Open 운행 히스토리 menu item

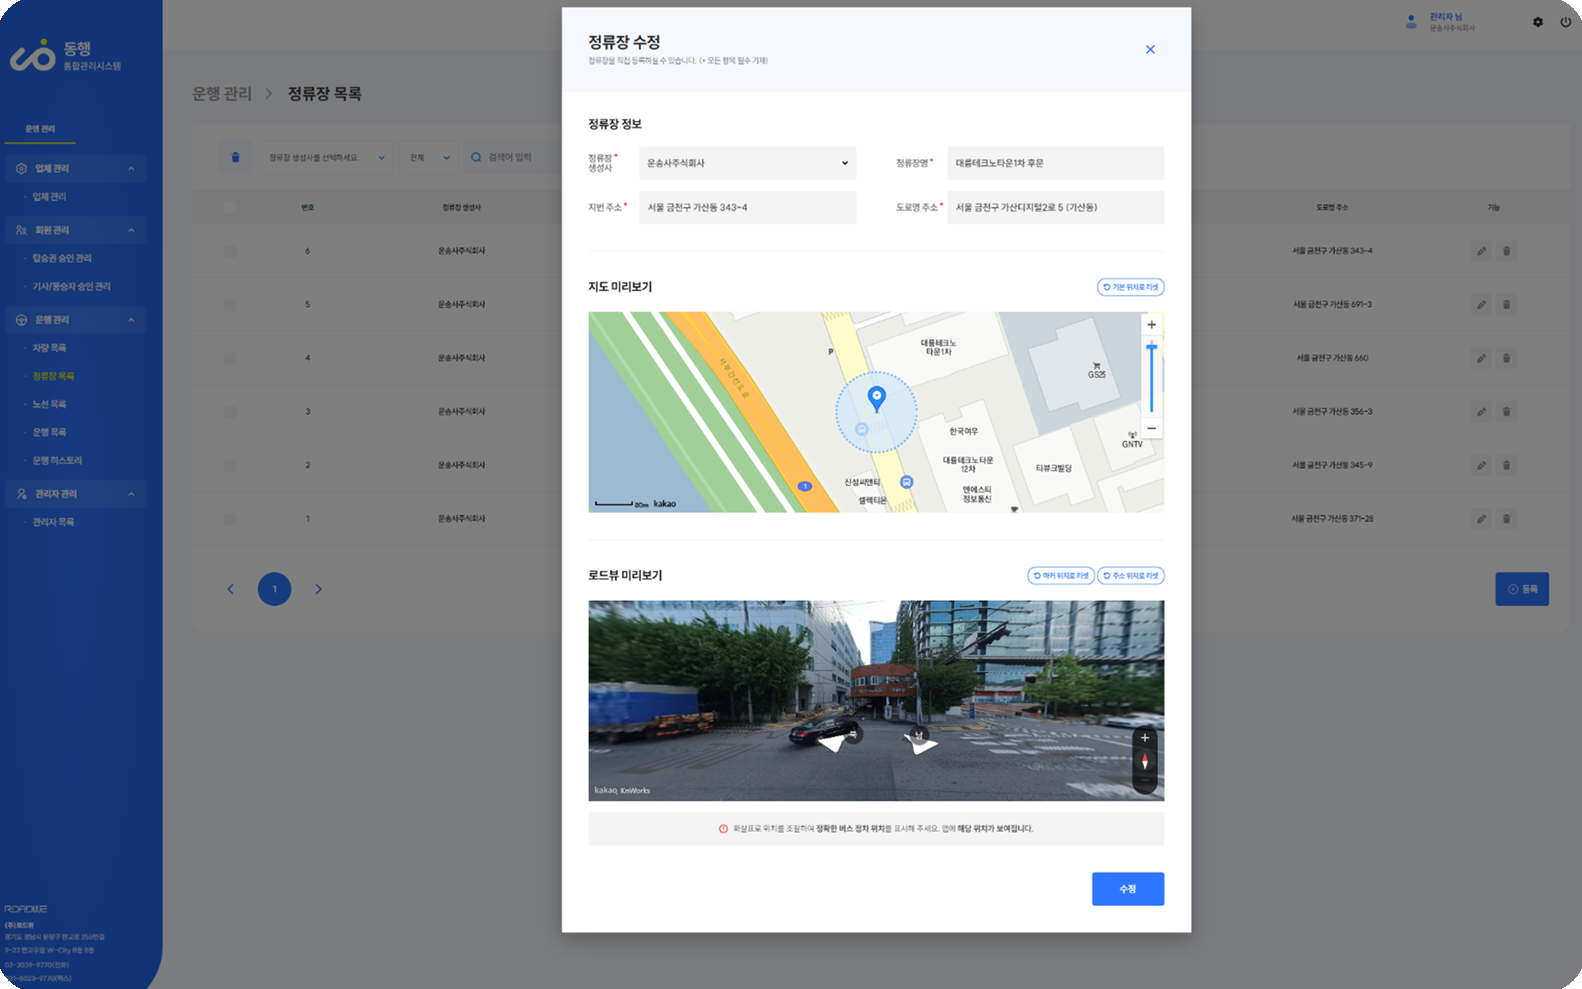click(57, 460)
